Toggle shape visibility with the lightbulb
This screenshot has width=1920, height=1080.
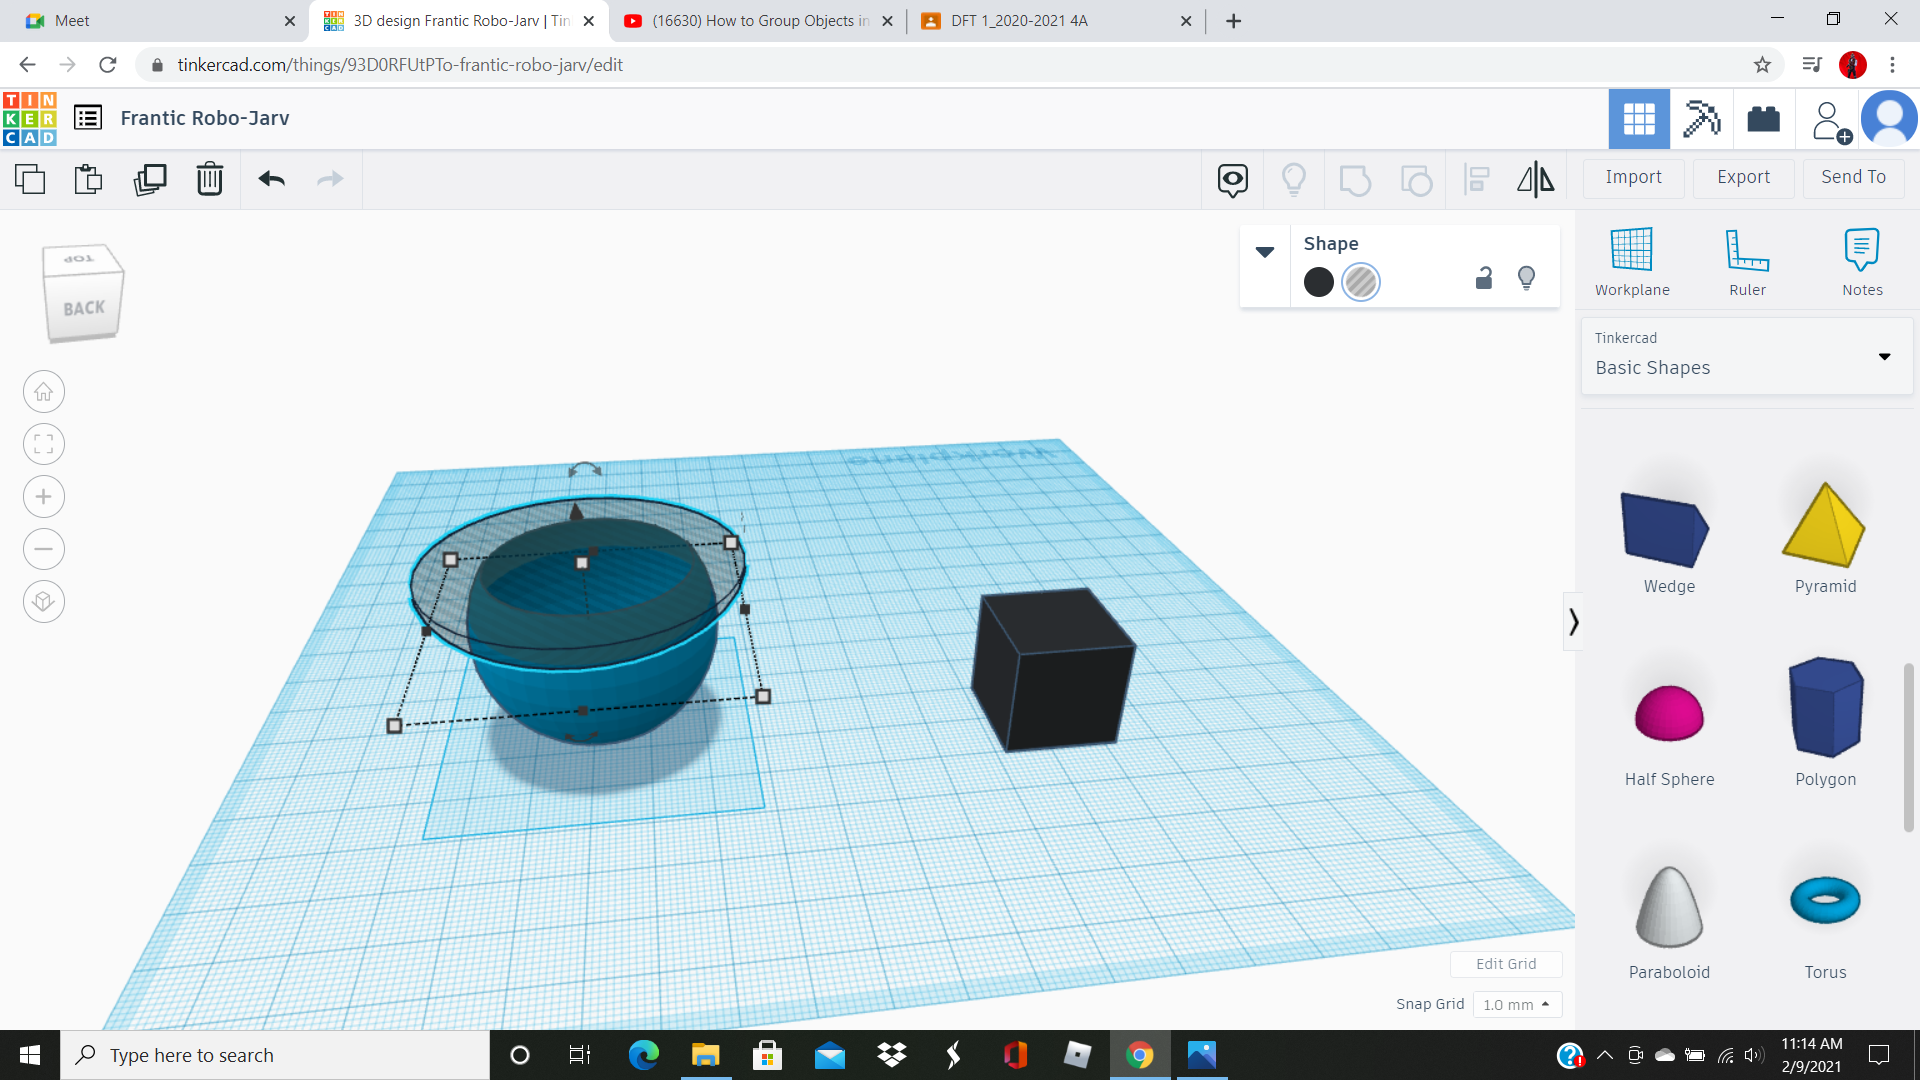pos(1526,278)
